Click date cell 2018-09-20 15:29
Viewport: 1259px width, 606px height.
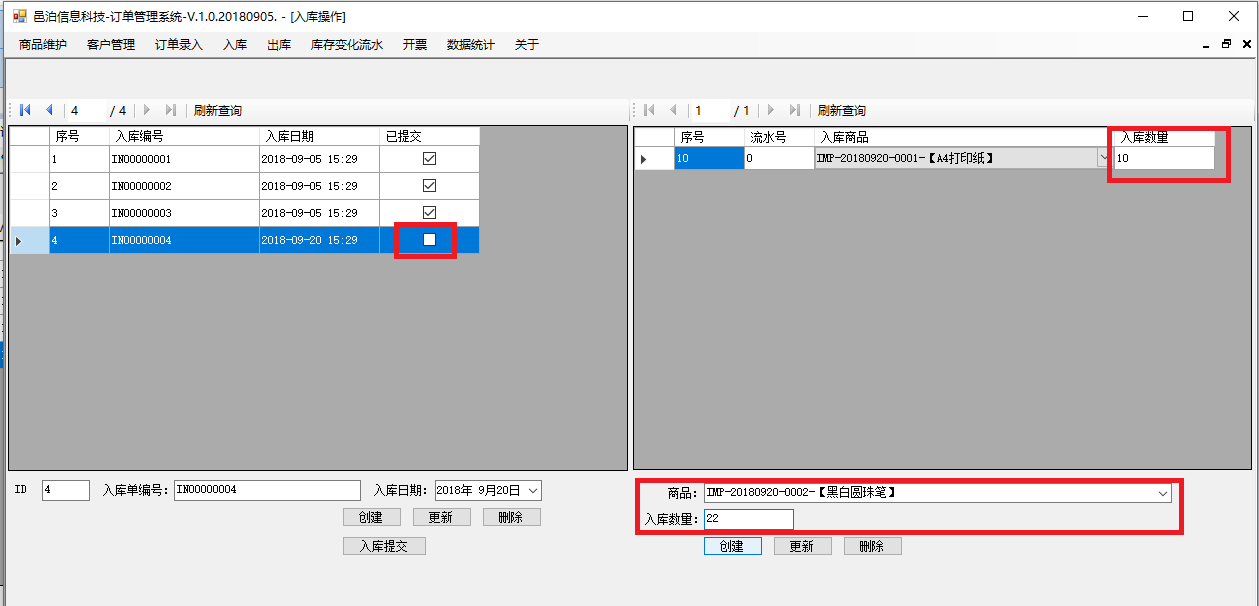point(319,240)
